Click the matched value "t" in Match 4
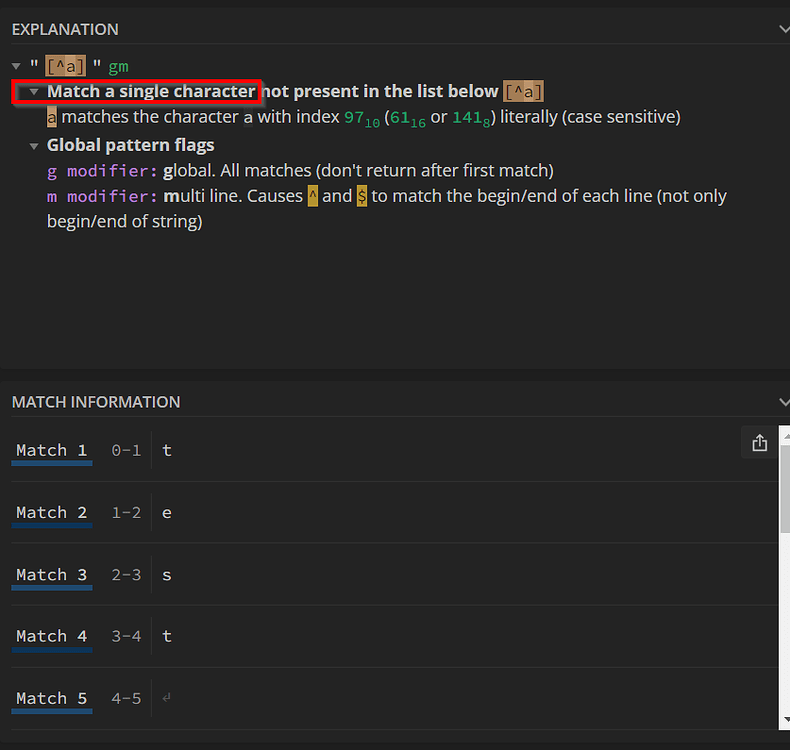This screenshot has height=750, width=790. (x=167, y=636)
